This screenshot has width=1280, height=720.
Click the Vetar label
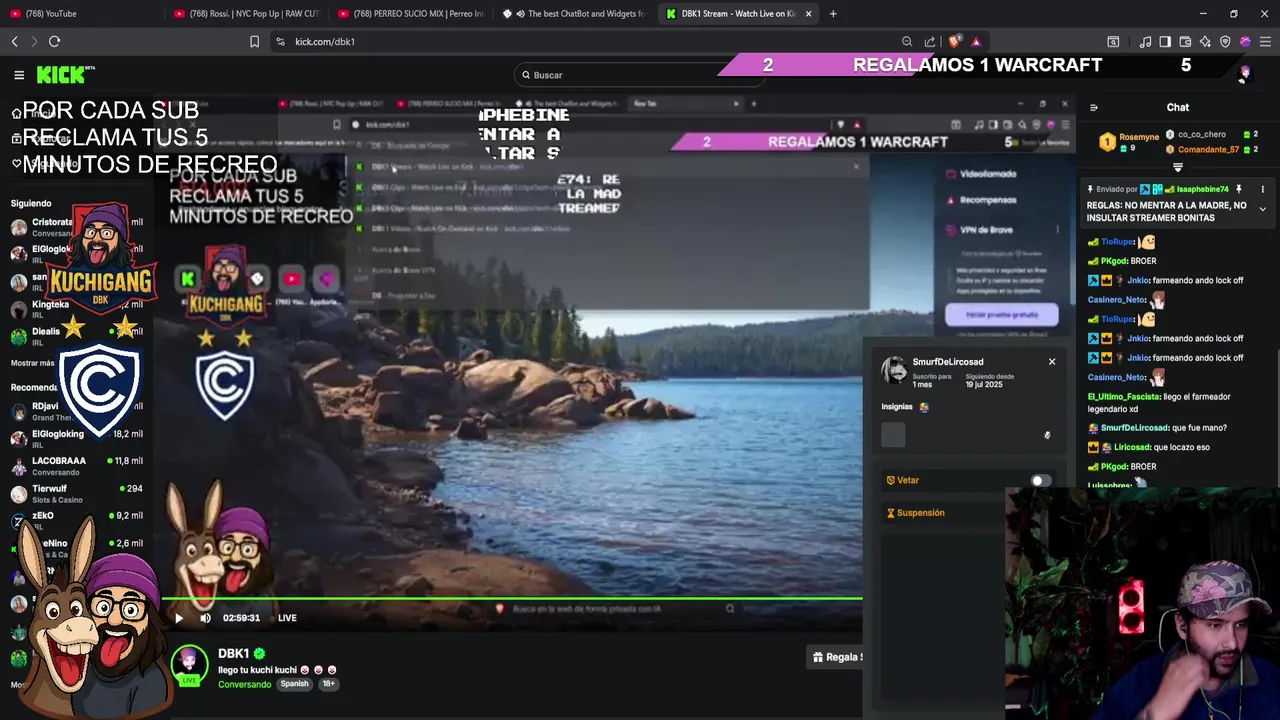pyautogui.click(x=908, y=480)
